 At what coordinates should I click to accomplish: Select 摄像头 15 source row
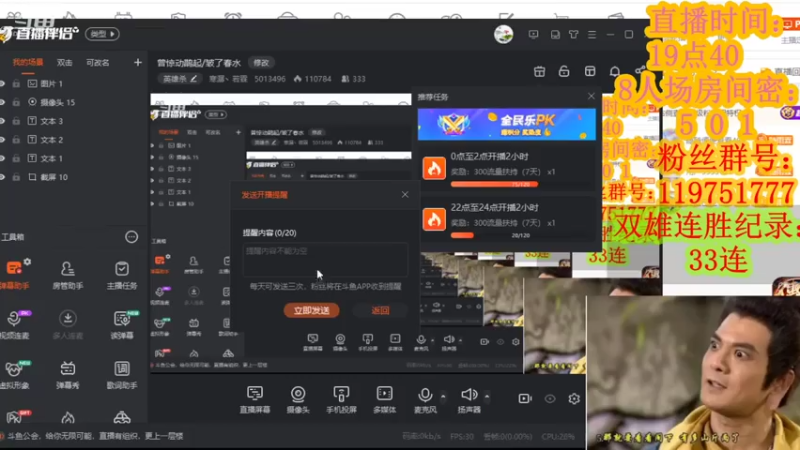tap(74, 102)
